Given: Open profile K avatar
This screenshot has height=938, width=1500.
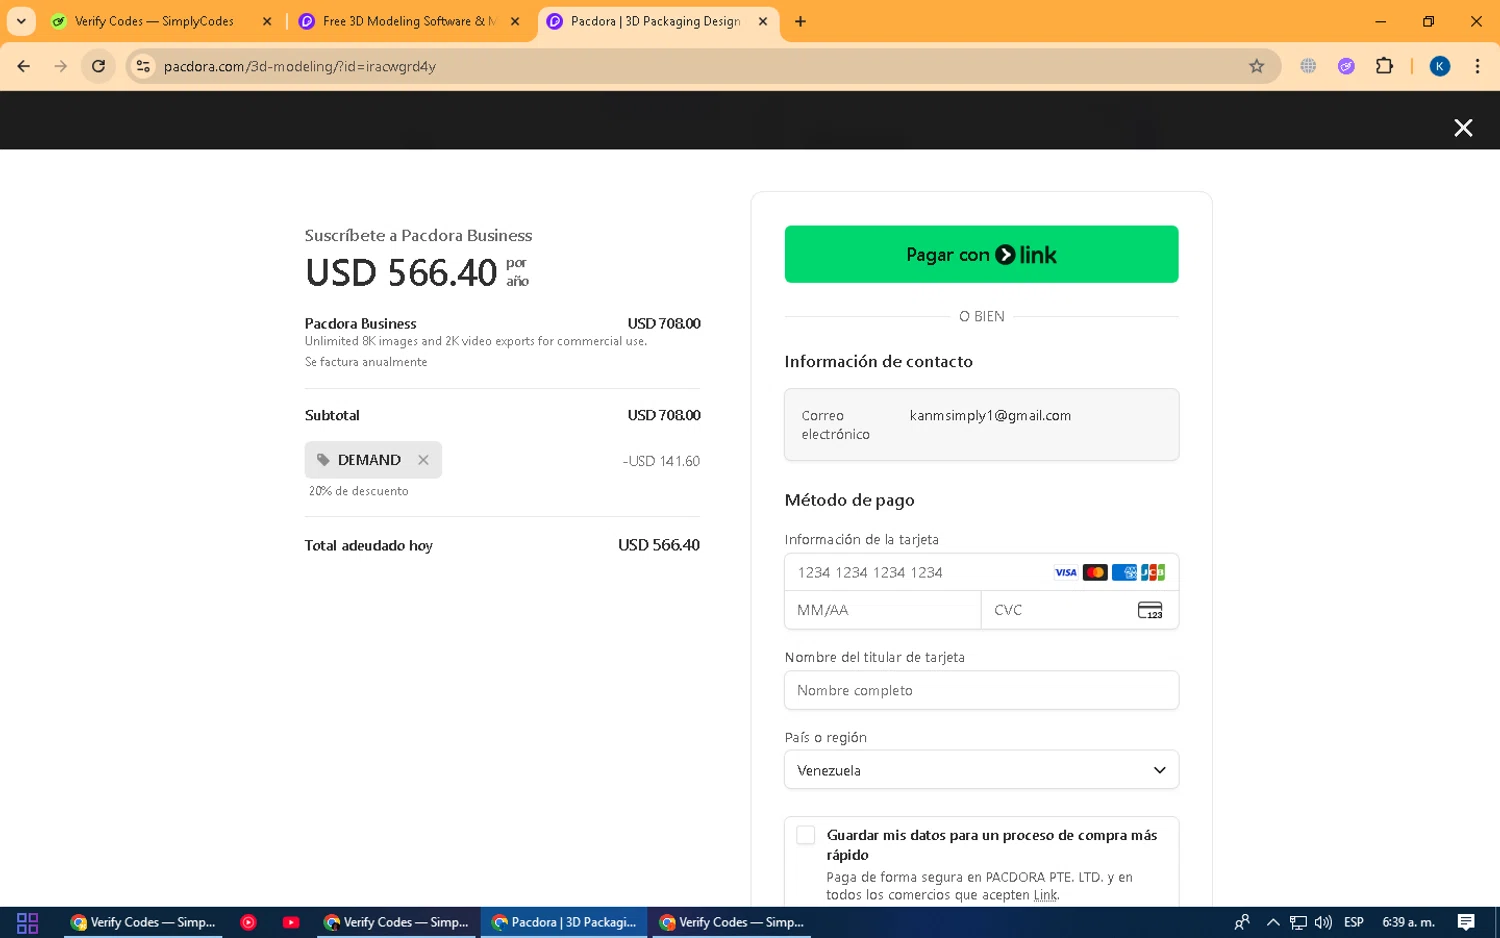Looking at the screenshot, I should (x=1440, y=66).
